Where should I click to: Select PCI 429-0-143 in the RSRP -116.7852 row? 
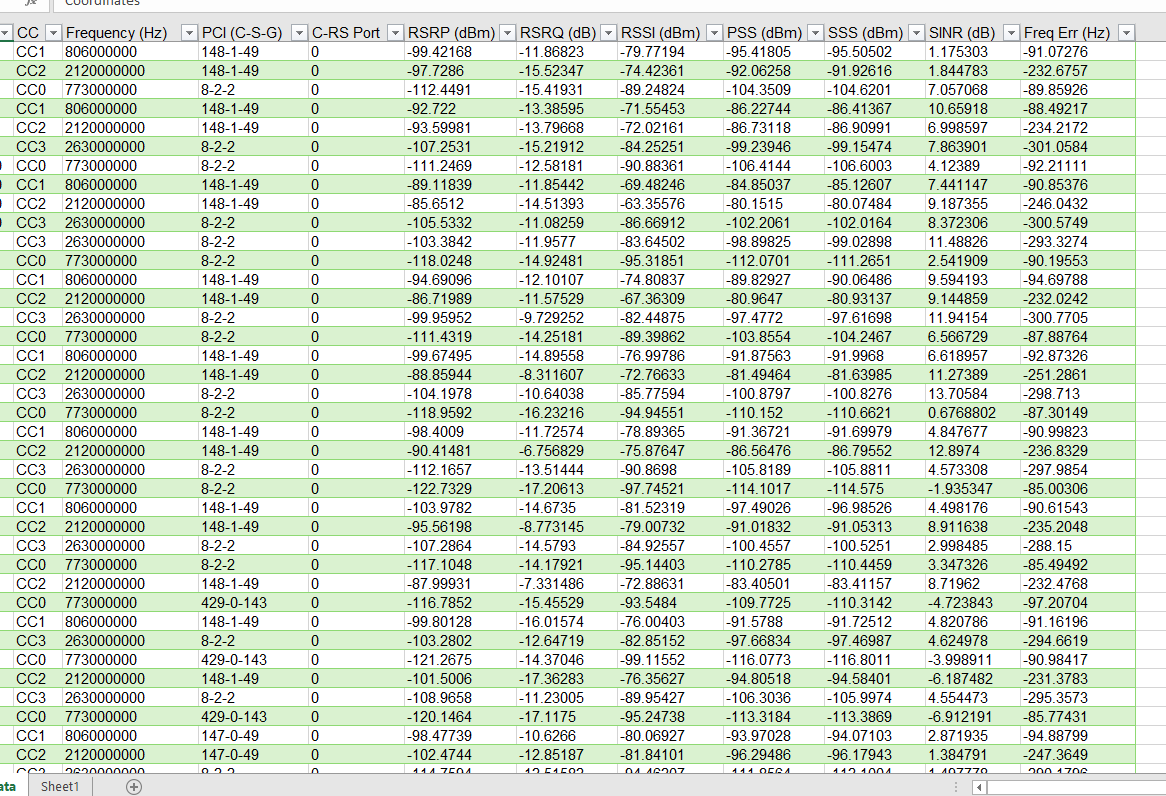click(254, 603)
